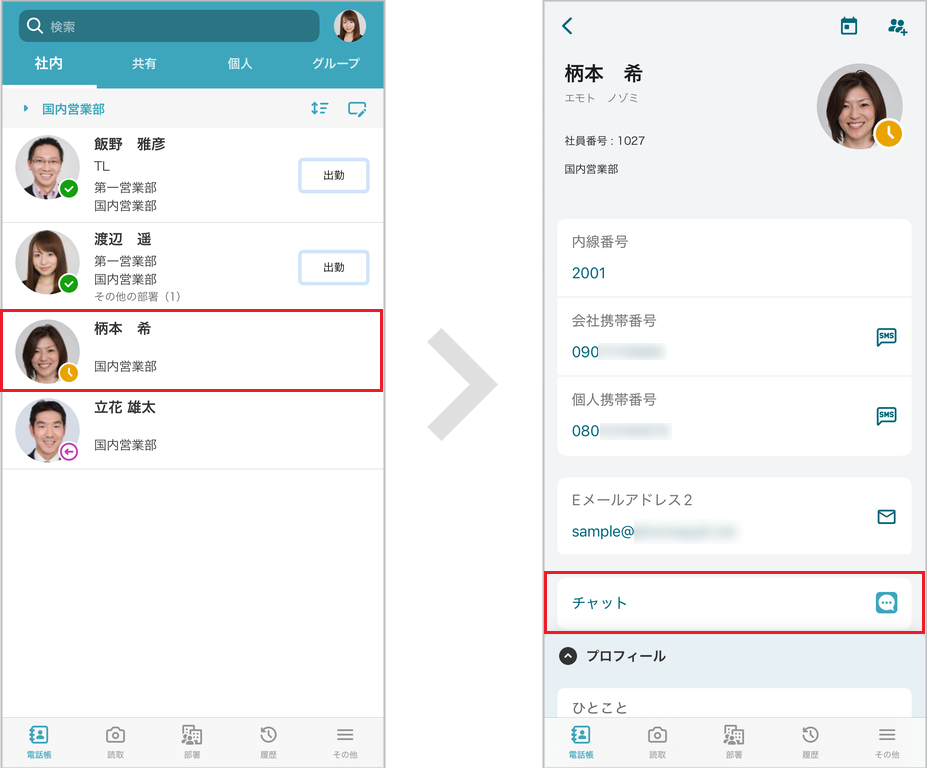Open 部署 tab in left phone's bottom bar
The height and width of the screenshot is (768, 927).
tap(192, 743)
